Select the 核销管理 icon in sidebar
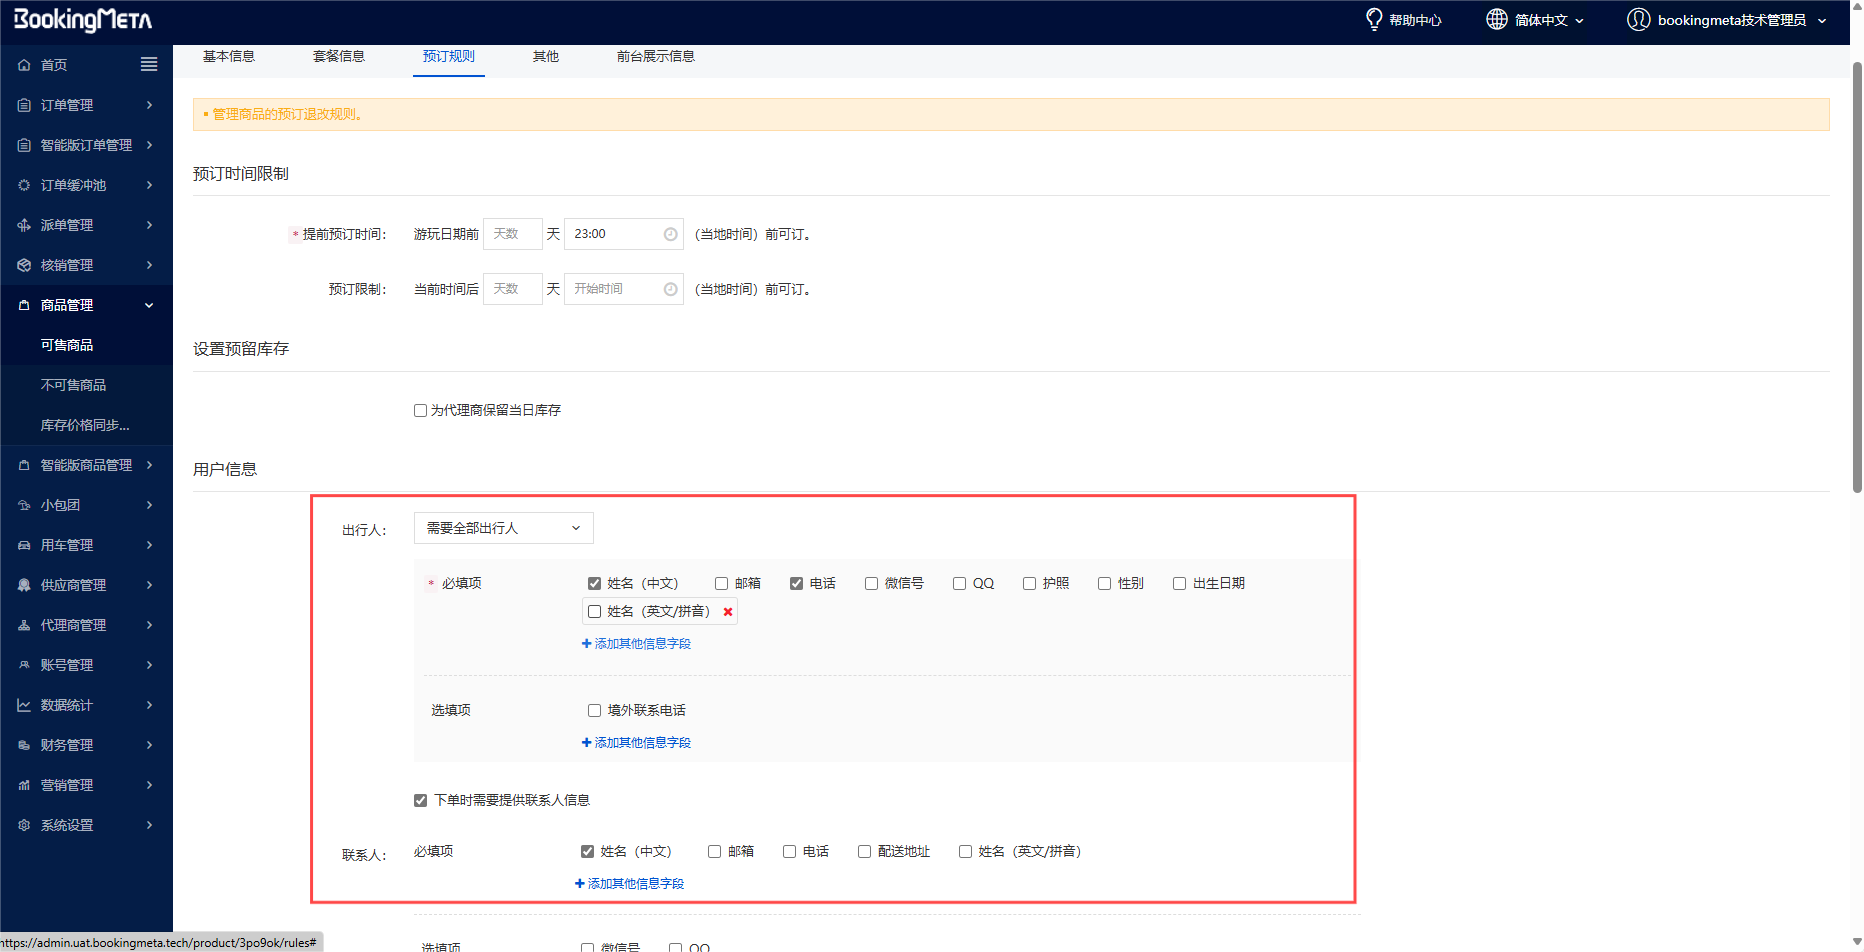Screen dimensions: 1864x952 24,264
